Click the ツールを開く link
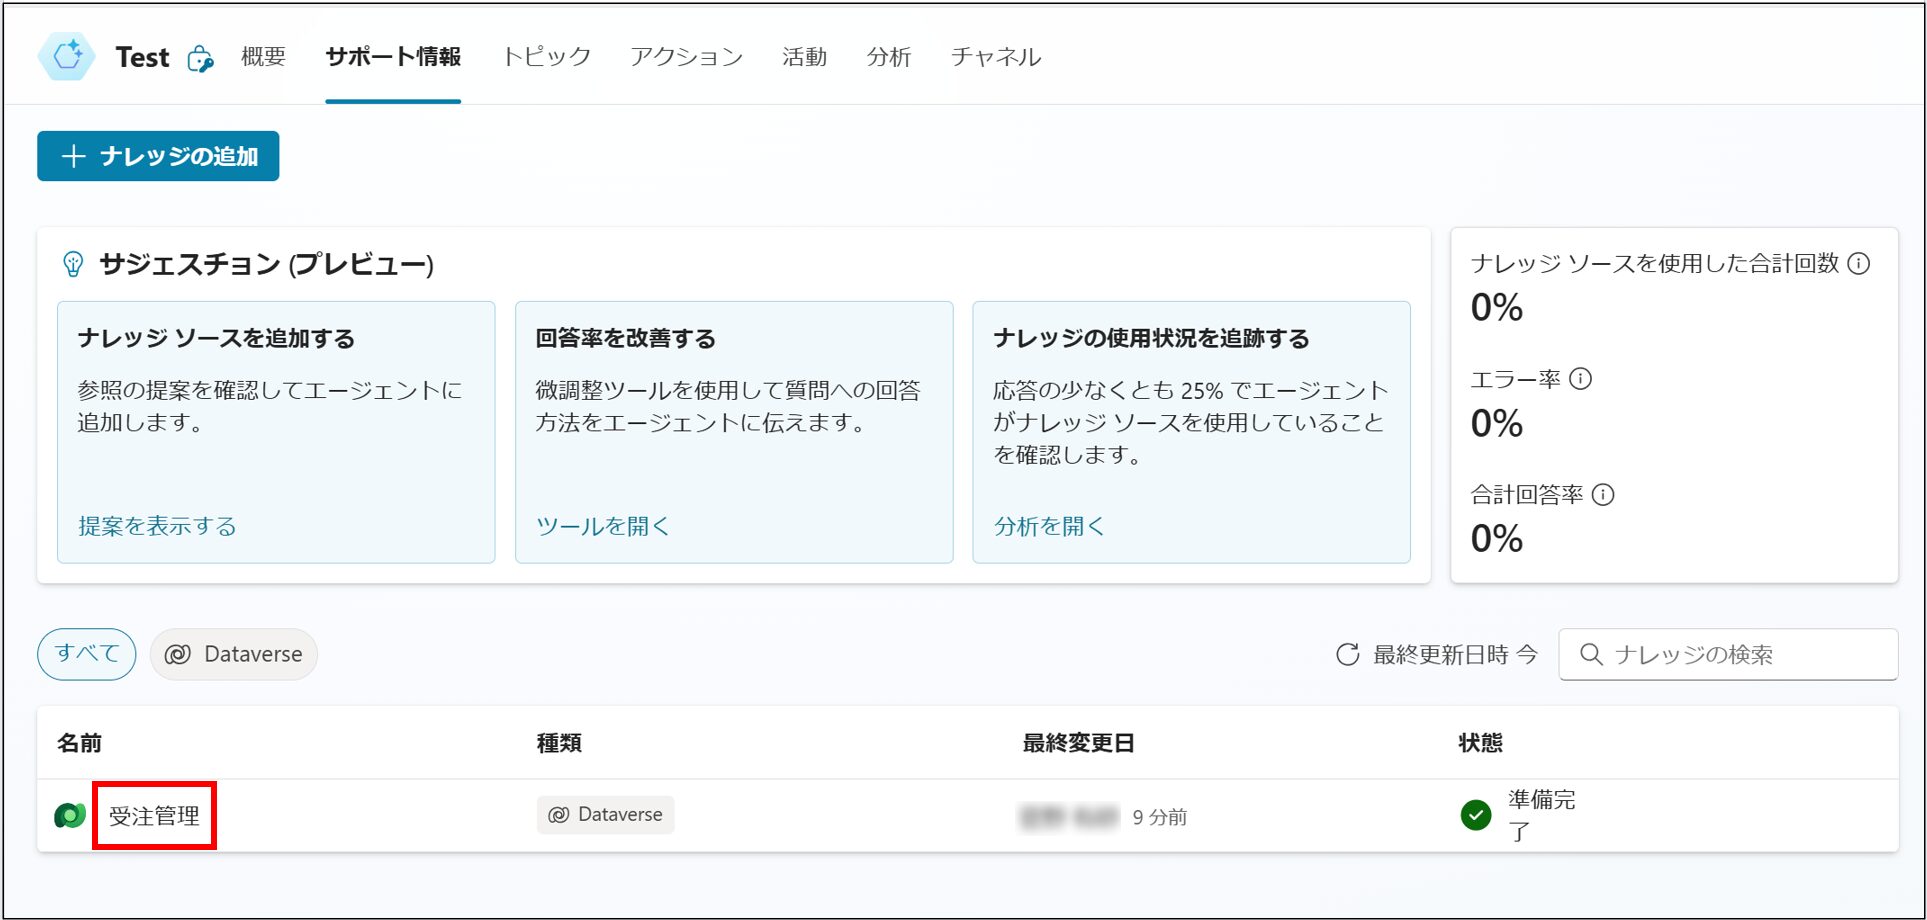 pos(601,525)
